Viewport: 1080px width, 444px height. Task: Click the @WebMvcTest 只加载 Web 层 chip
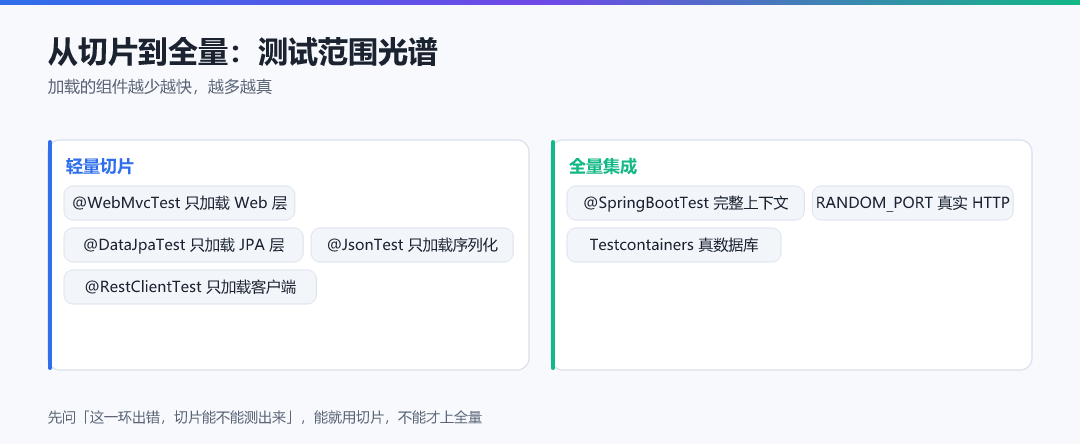tap(179, 203)
